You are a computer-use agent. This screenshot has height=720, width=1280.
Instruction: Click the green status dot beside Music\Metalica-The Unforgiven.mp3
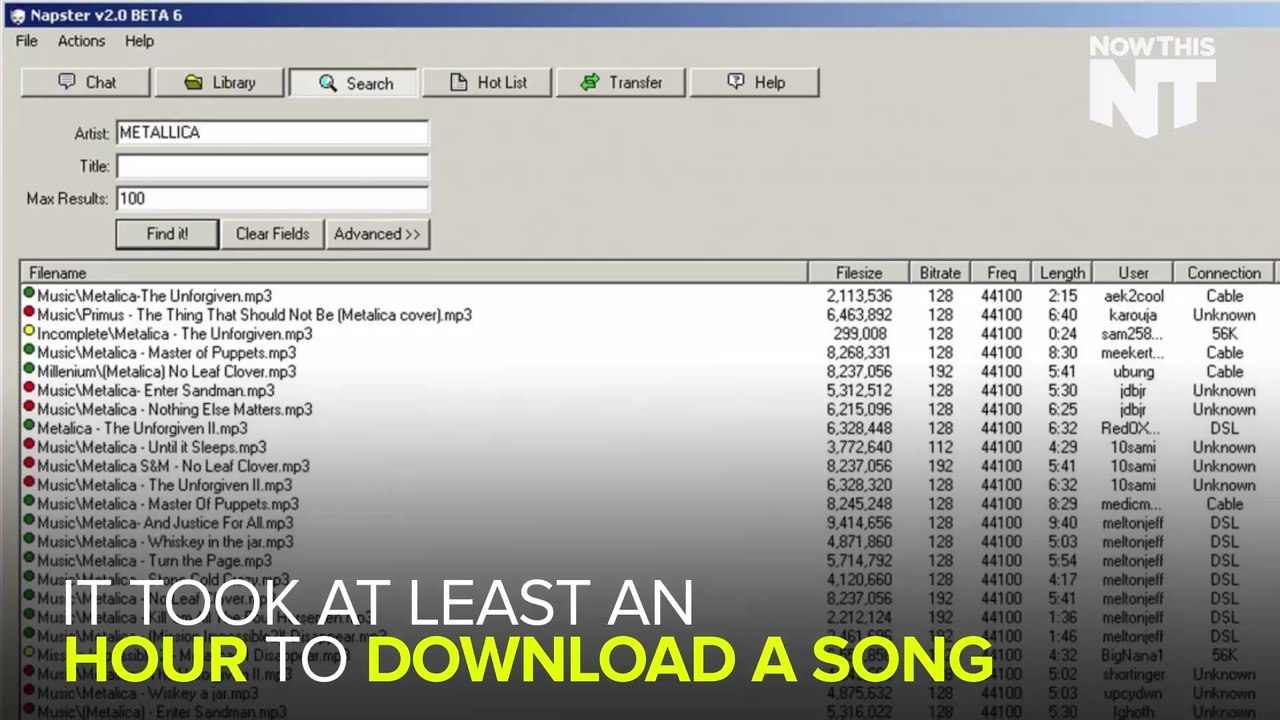point(29,294)
